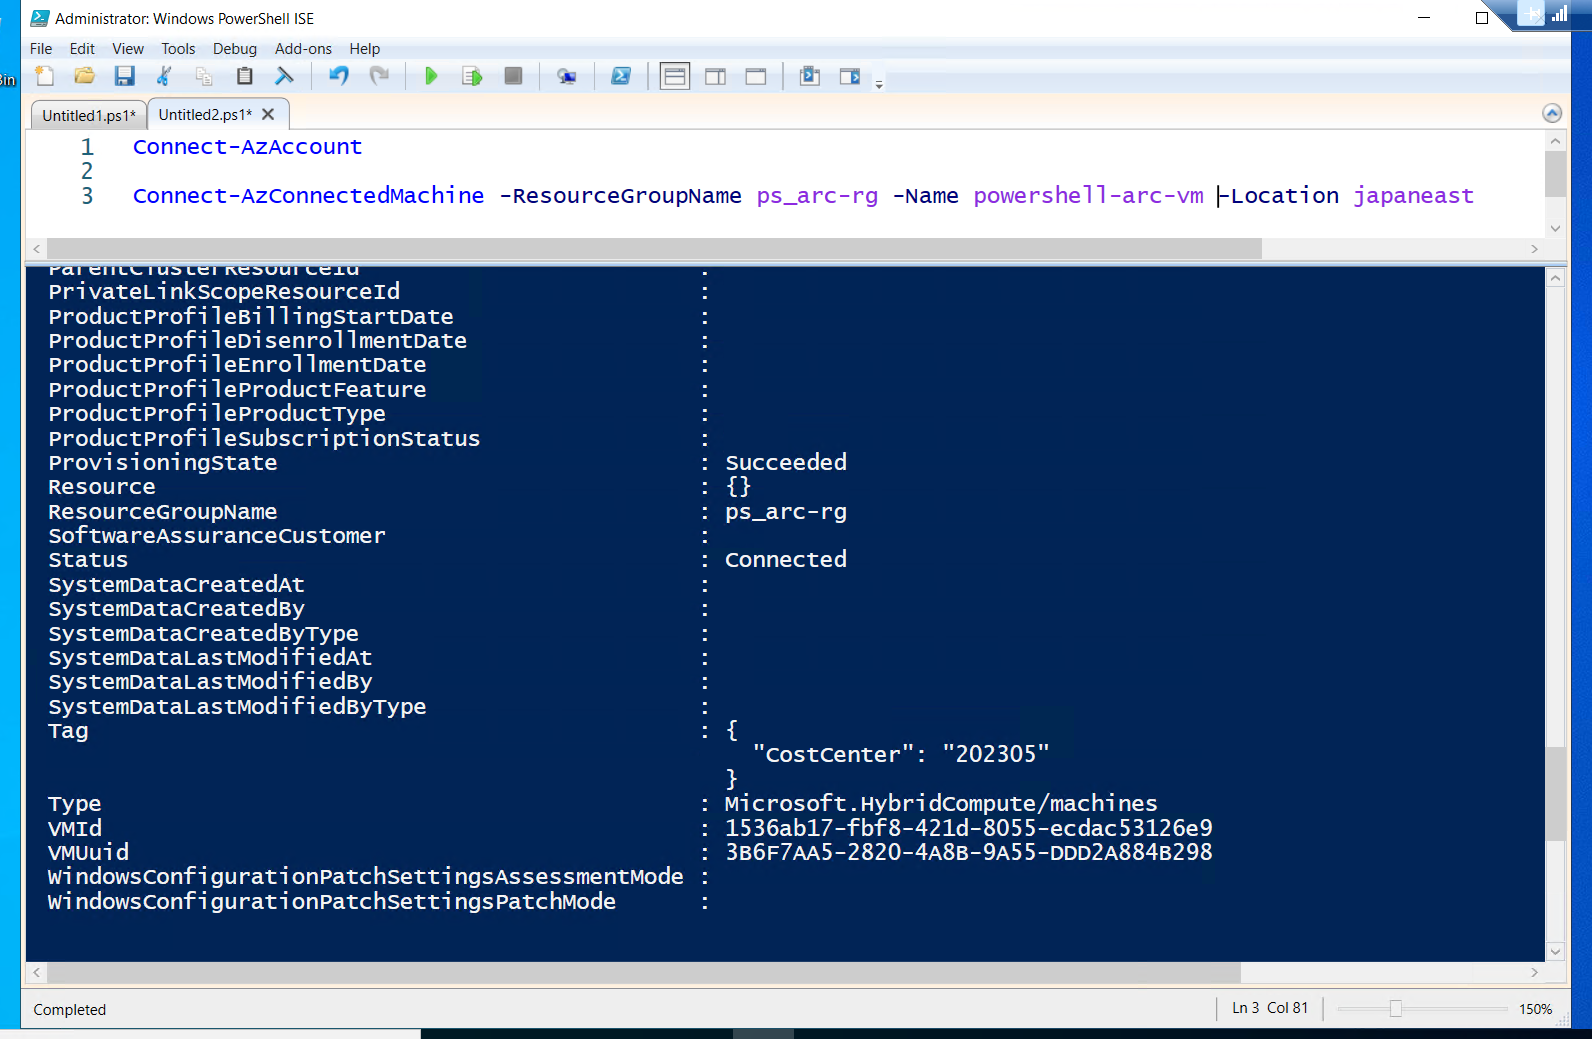1592x1039 pixels.
Task: Open the File menu
Action: click(41, 48)
